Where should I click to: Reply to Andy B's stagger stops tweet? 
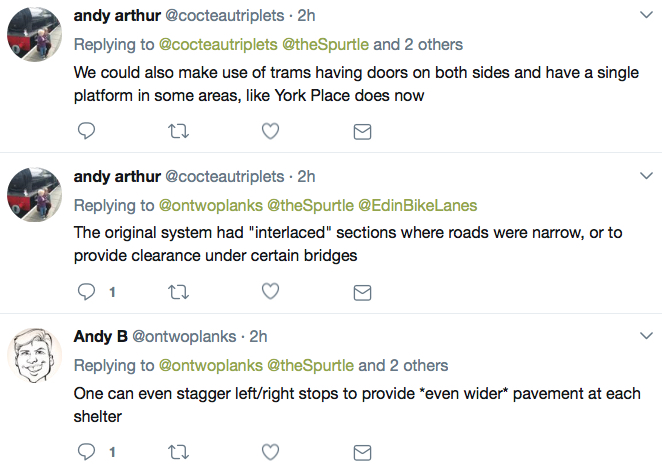(x=87, y=452)
